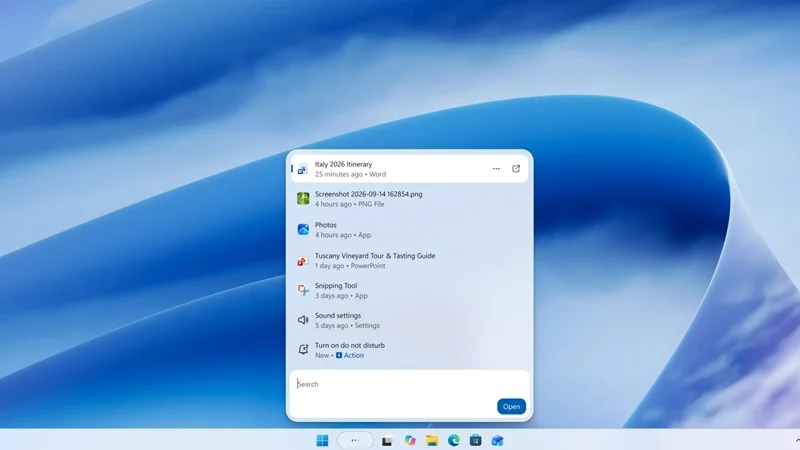Click the taskbar search pill with three dots

coord(355,440)
